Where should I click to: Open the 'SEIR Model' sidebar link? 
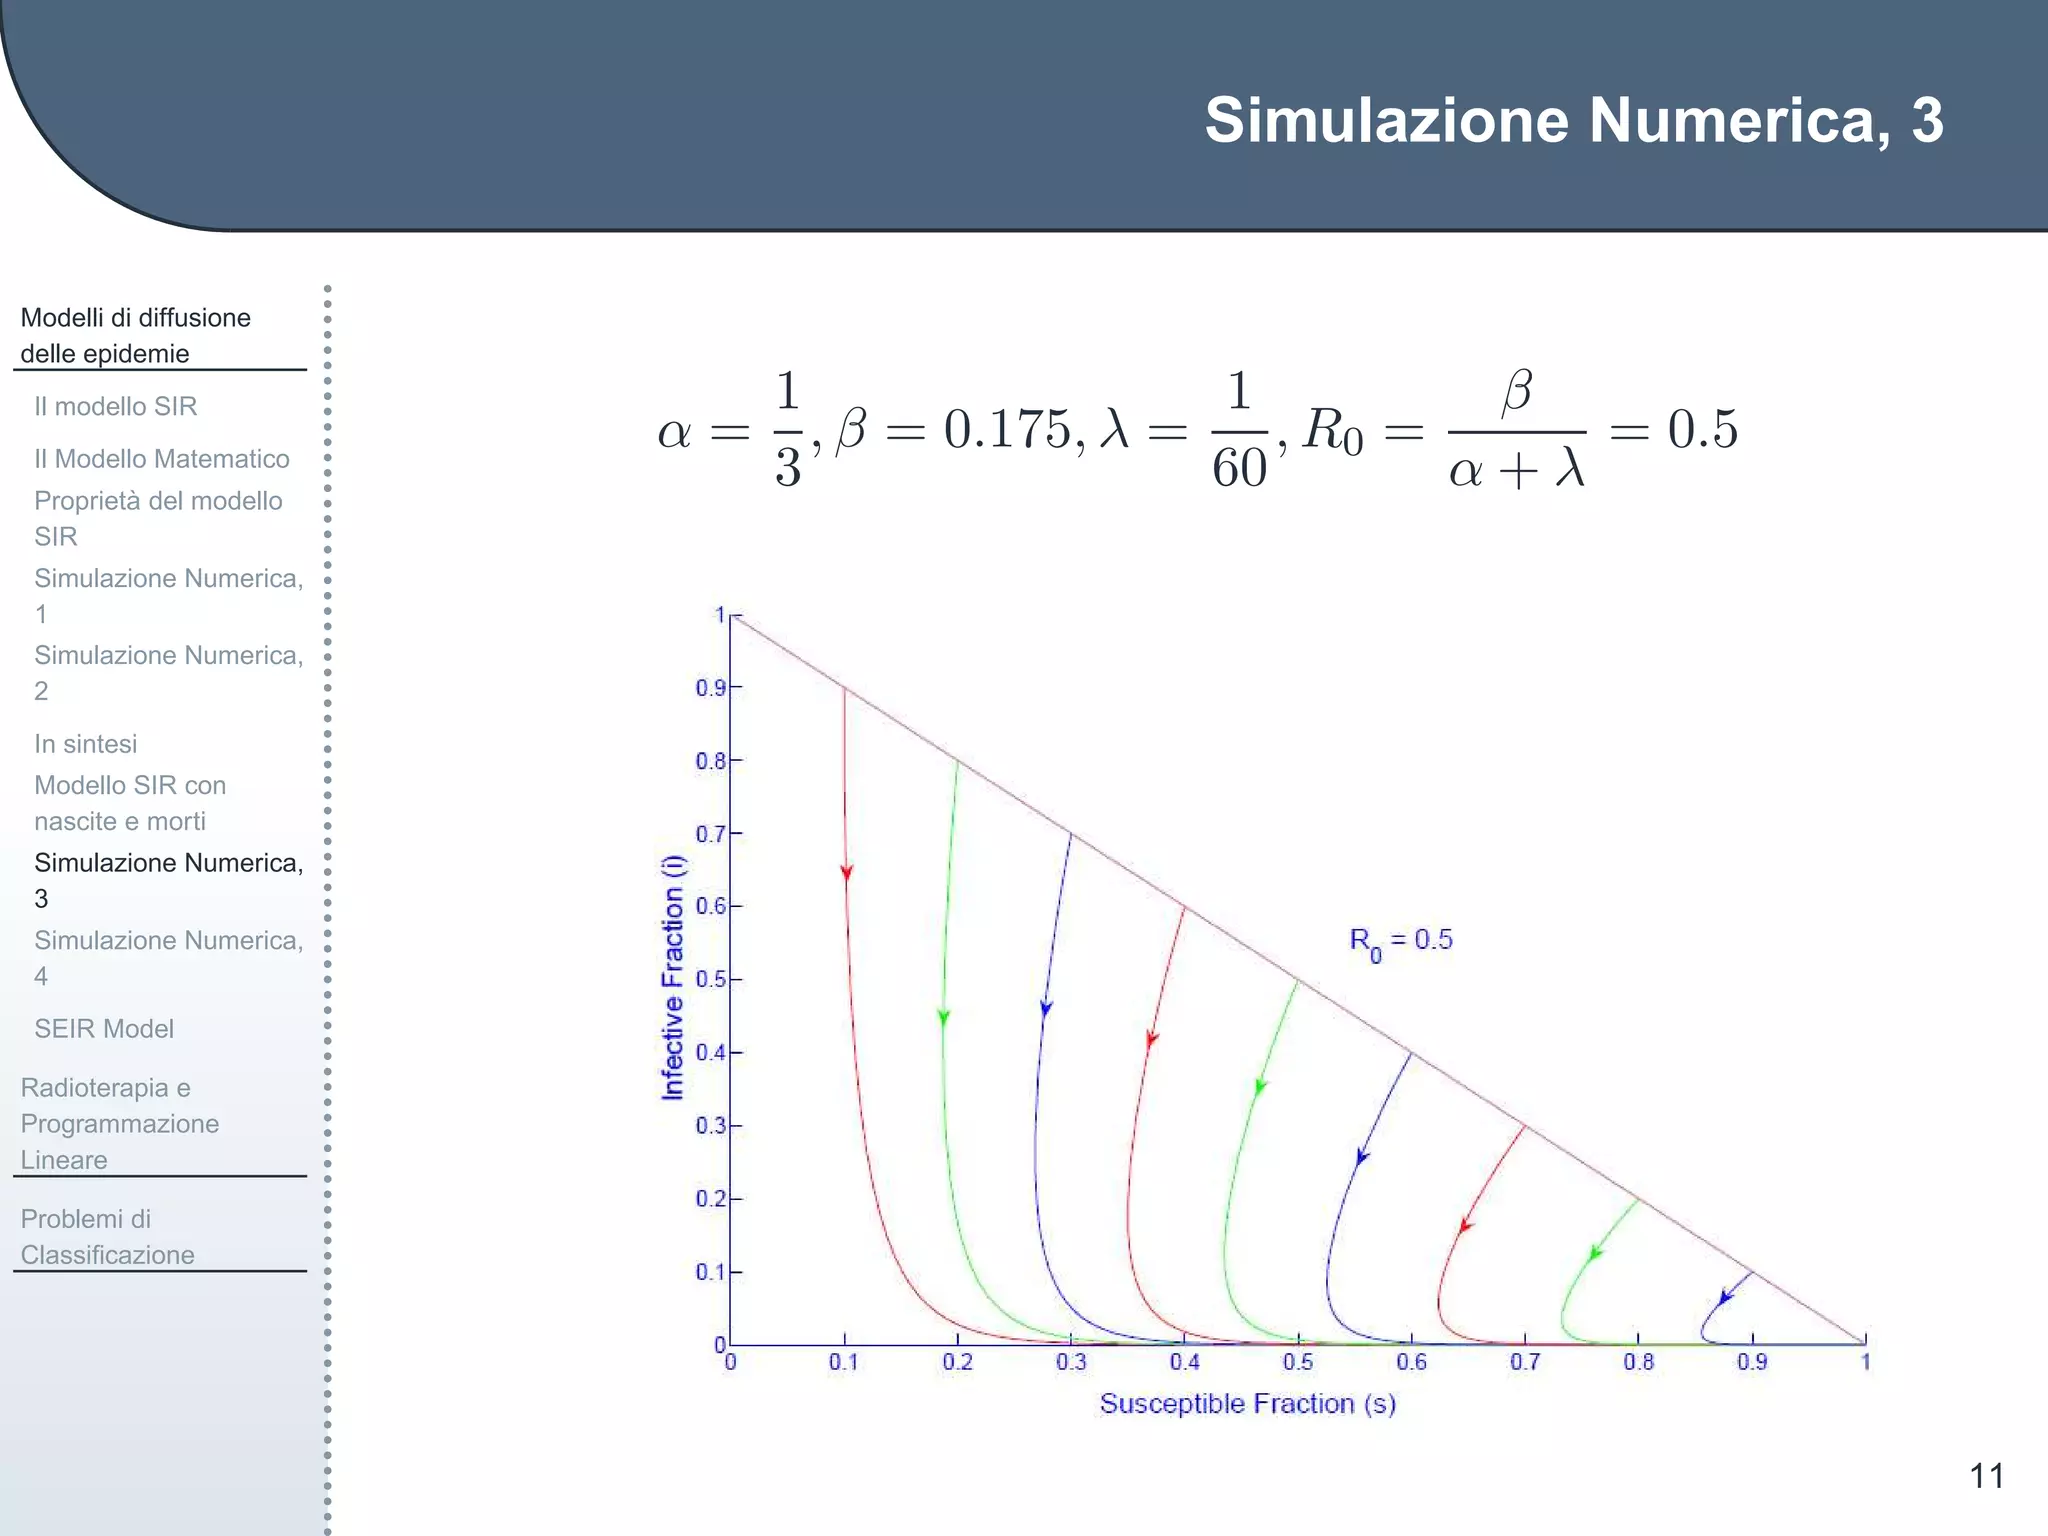[x=103, y=1029]
